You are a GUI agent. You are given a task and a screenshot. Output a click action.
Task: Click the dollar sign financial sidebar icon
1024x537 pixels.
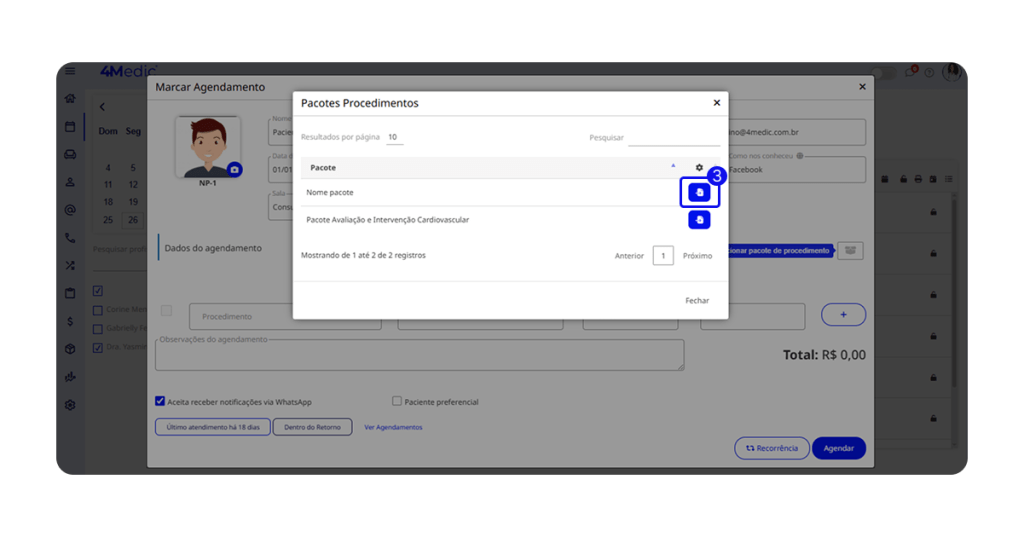click(70, 321)
